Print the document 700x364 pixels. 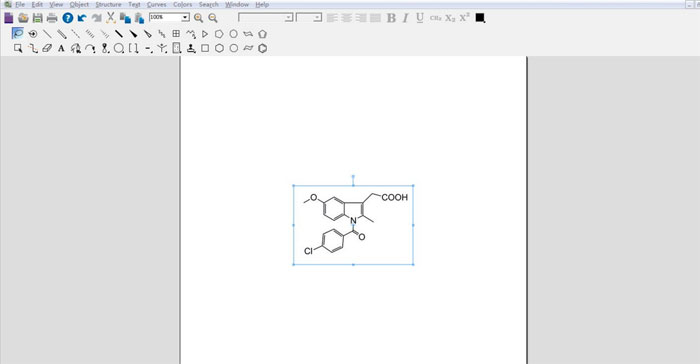[52, 18]
